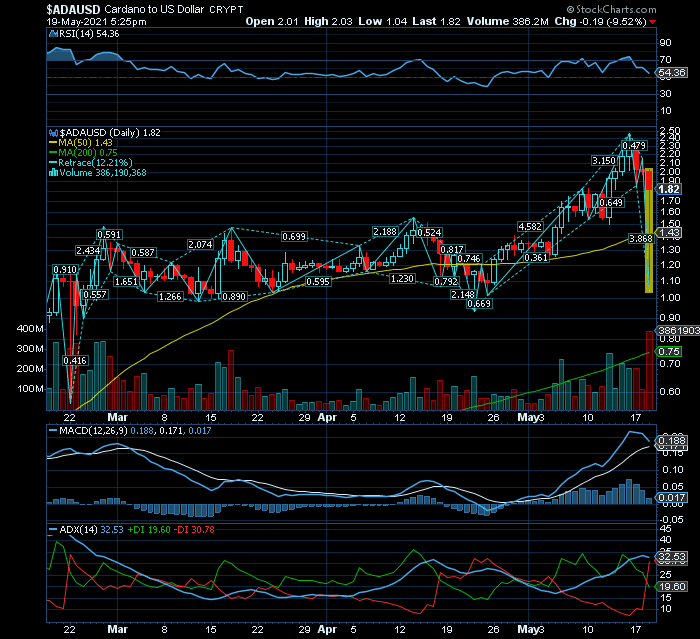Click the MACD(12,26,9) legend text
This screenshot has height=639, width=700.
pyautogui.click(x=93, y=431)
